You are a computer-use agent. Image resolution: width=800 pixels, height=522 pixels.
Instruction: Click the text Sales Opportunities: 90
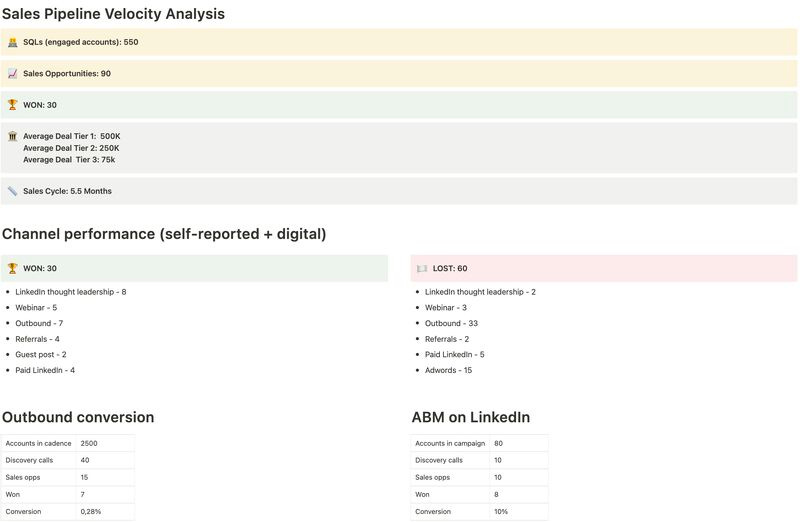tap(67, 73)
